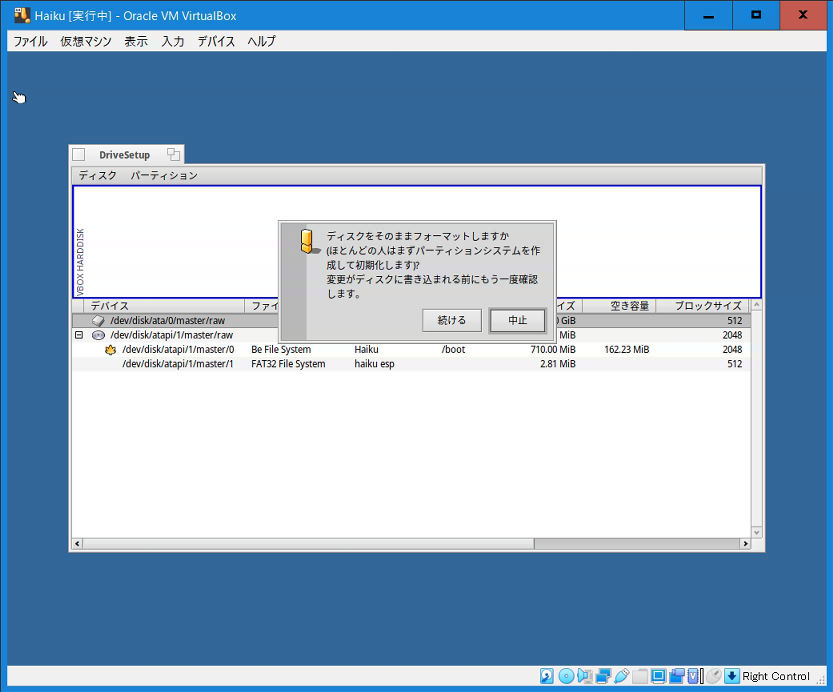The height and width of the screenshot is (692, 833).
Task: Click 続ける button to continue formatting
Action: 452,320
